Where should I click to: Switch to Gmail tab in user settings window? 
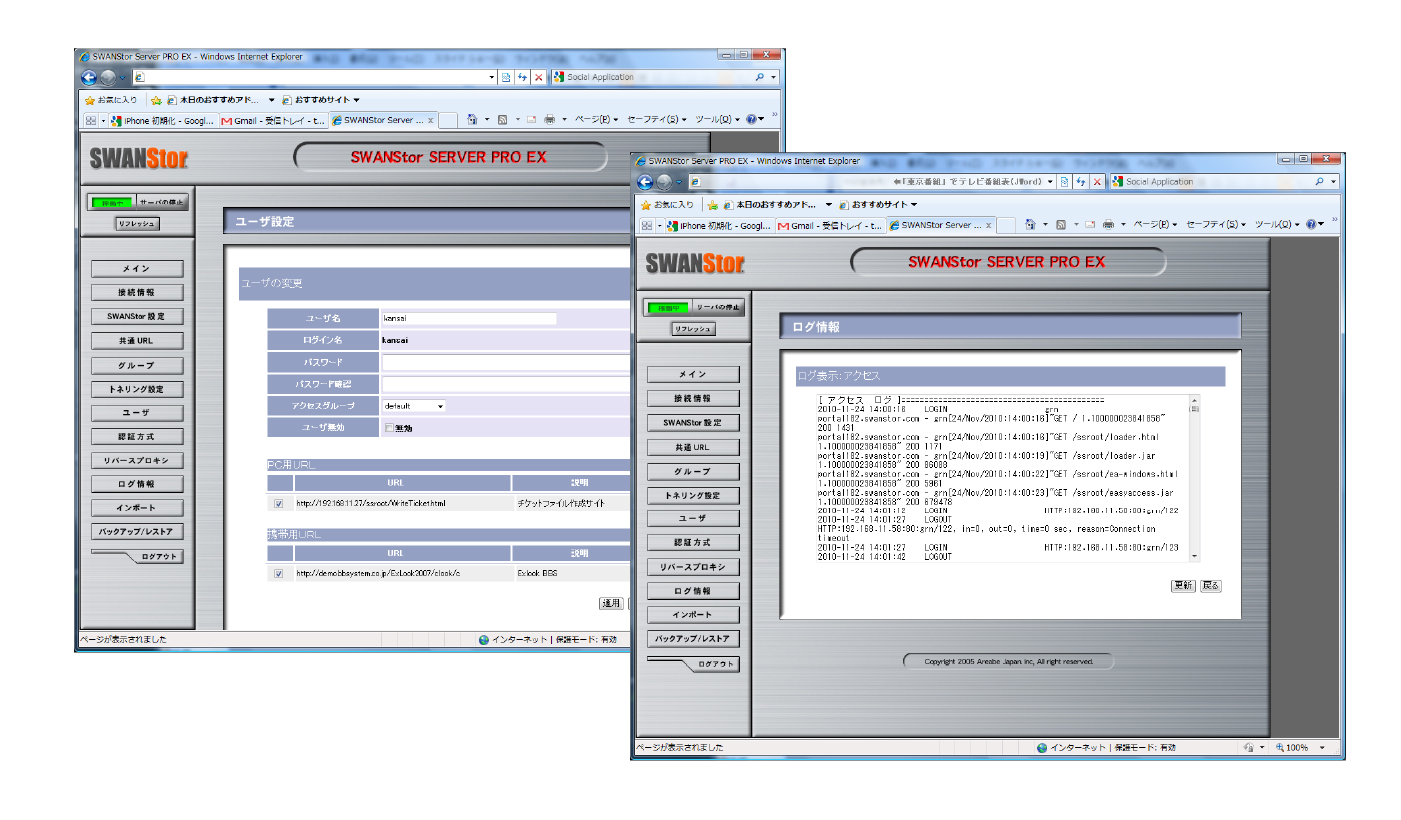click(x=273, y=120)
